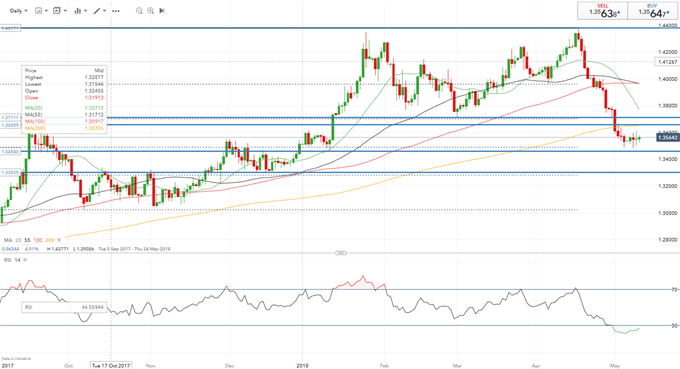Click the SELL 1.35638 button
The image size is (680, 369).
pyautogui.click(x=602, y=11)
